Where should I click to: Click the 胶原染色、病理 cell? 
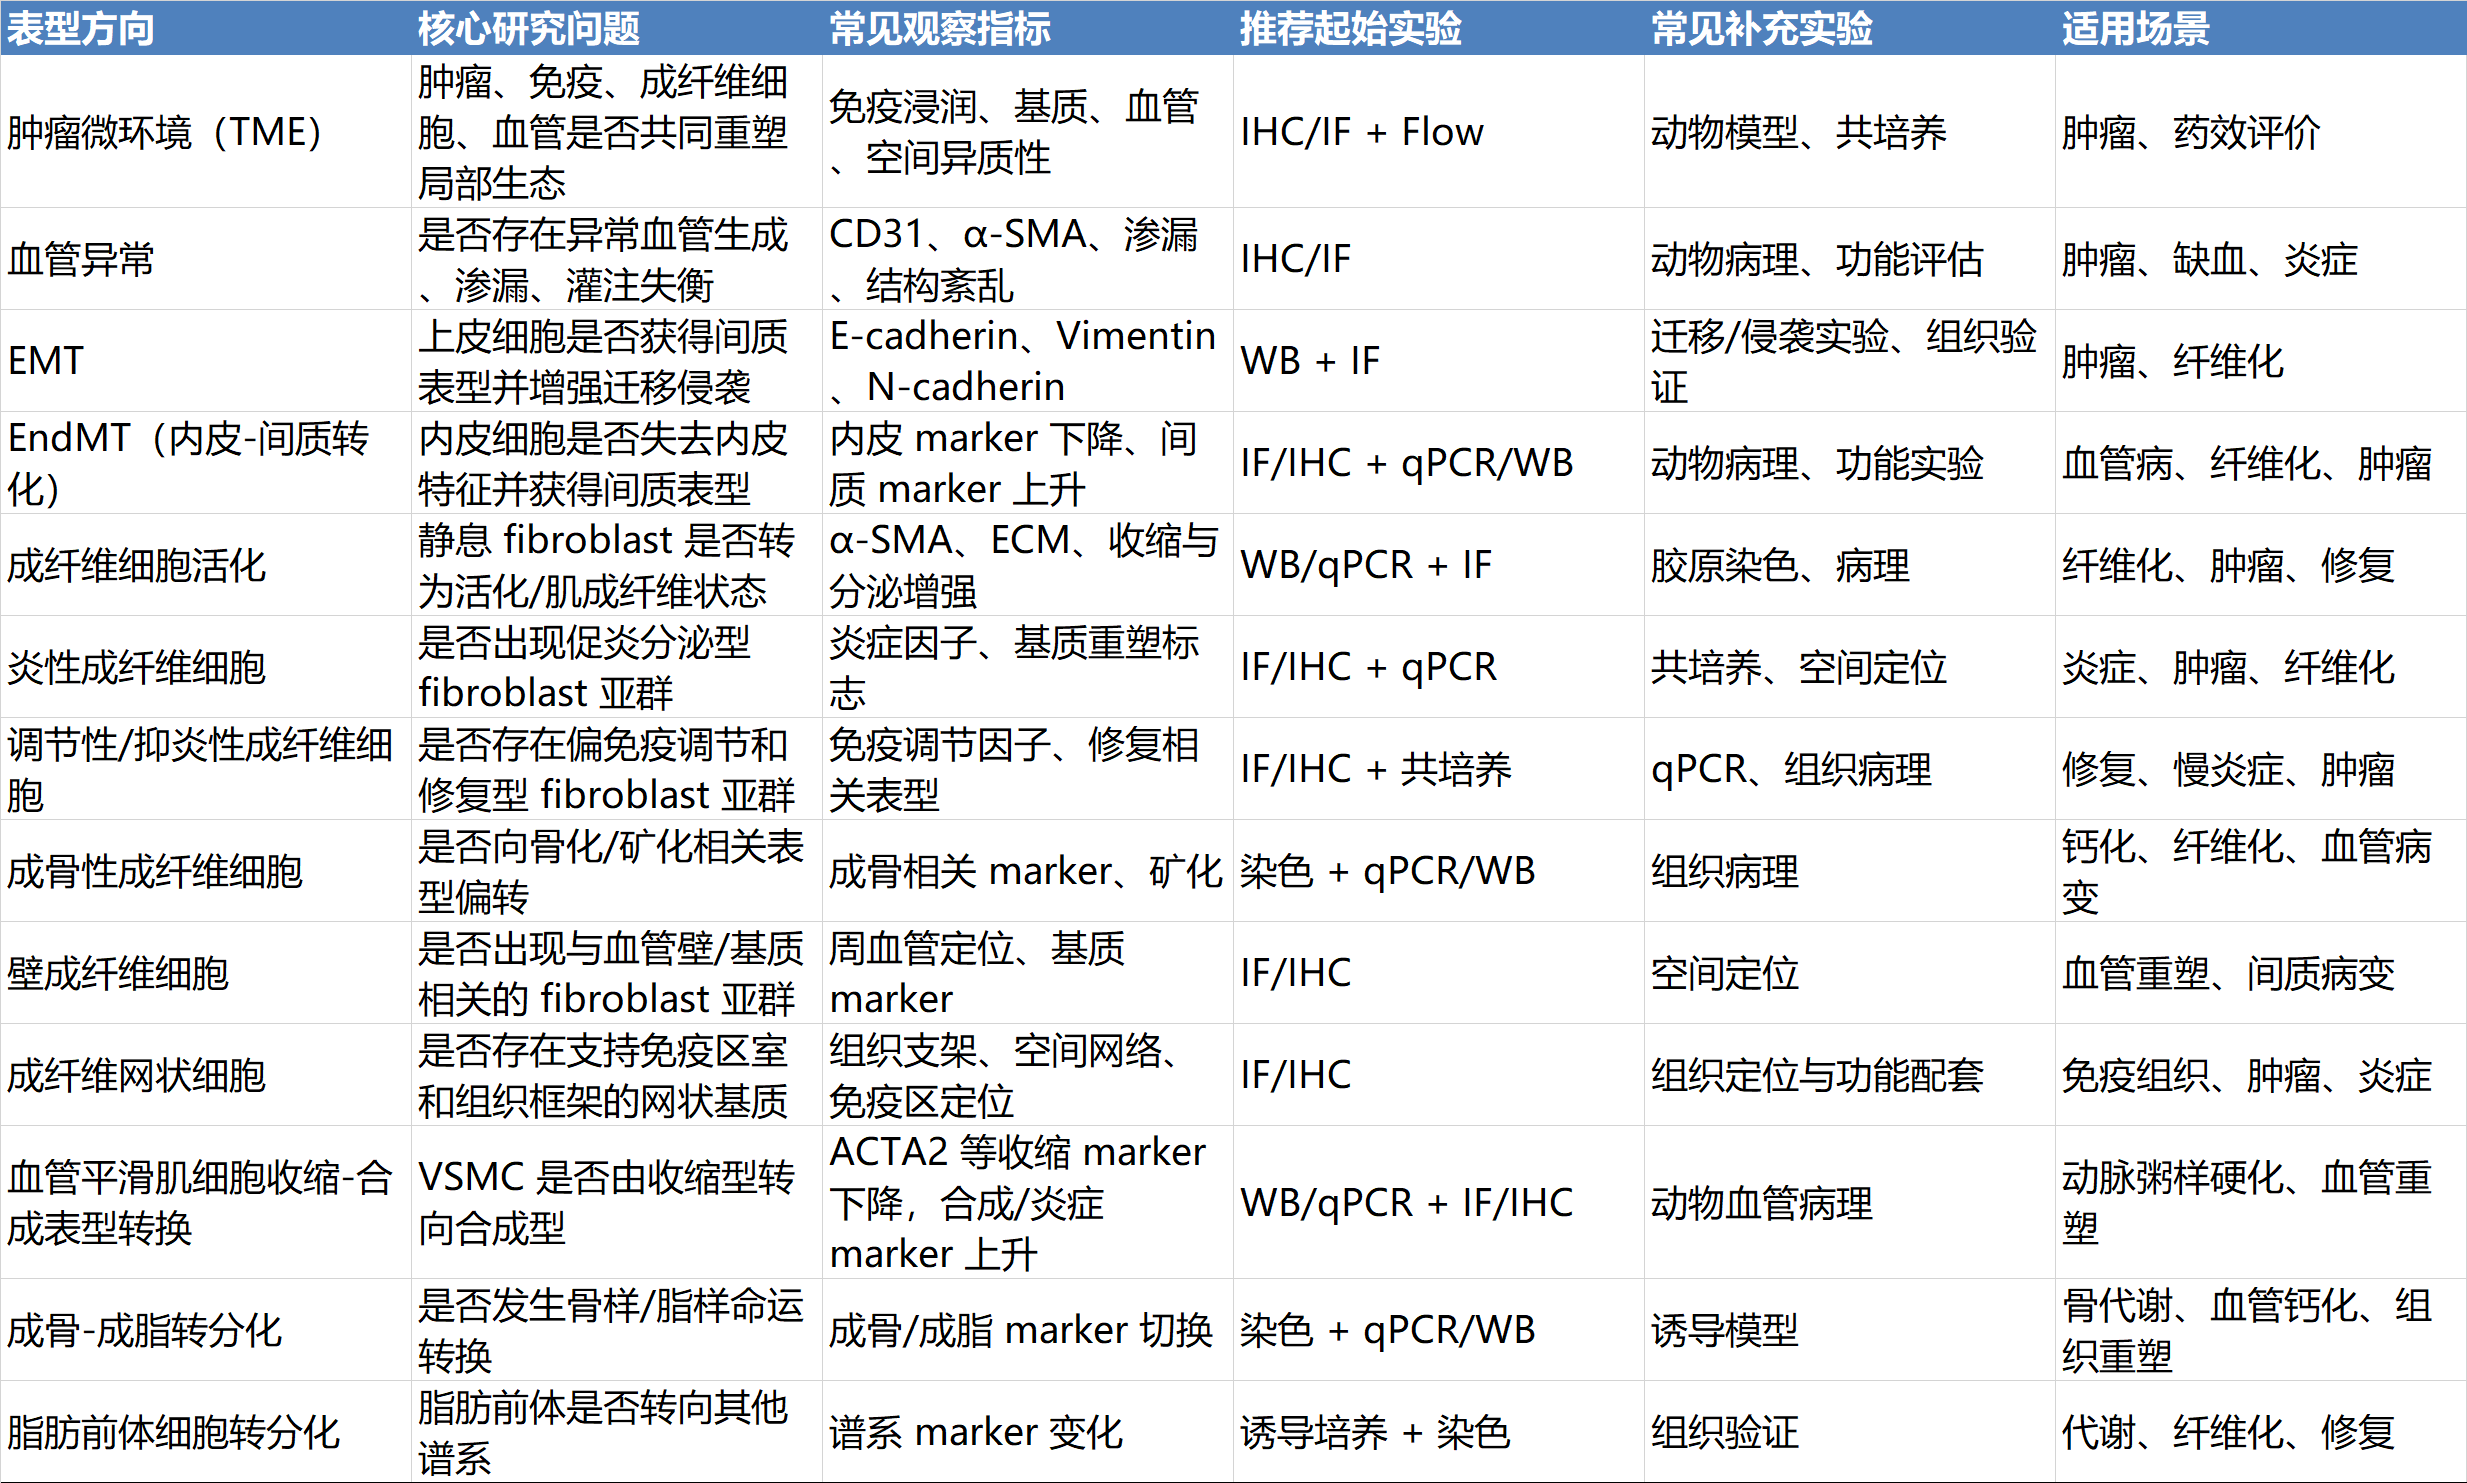1780,565
